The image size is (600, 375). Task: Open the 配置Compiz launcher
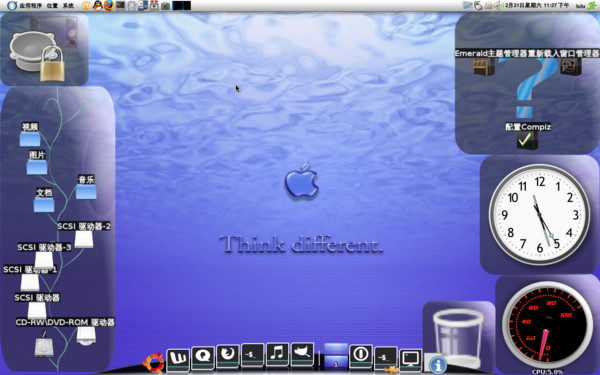527,135
